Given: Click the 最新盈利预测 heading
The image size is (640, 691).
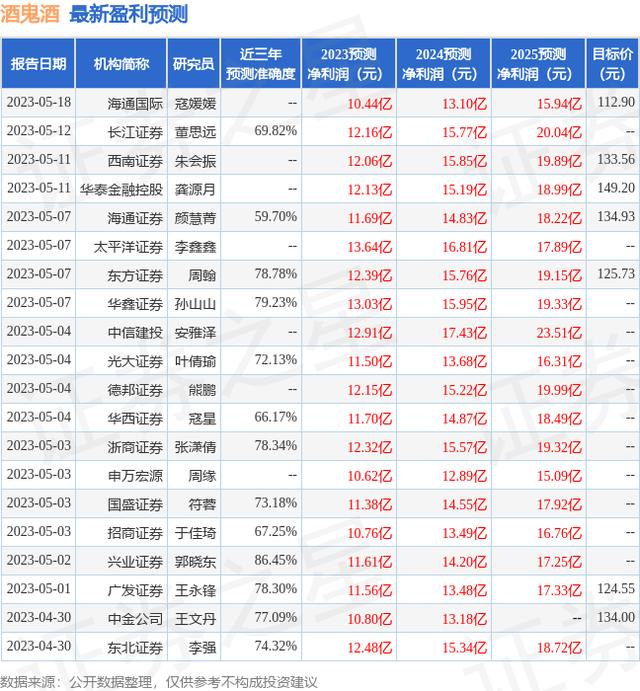Looking at the screenshot, I should coord(129,14).
